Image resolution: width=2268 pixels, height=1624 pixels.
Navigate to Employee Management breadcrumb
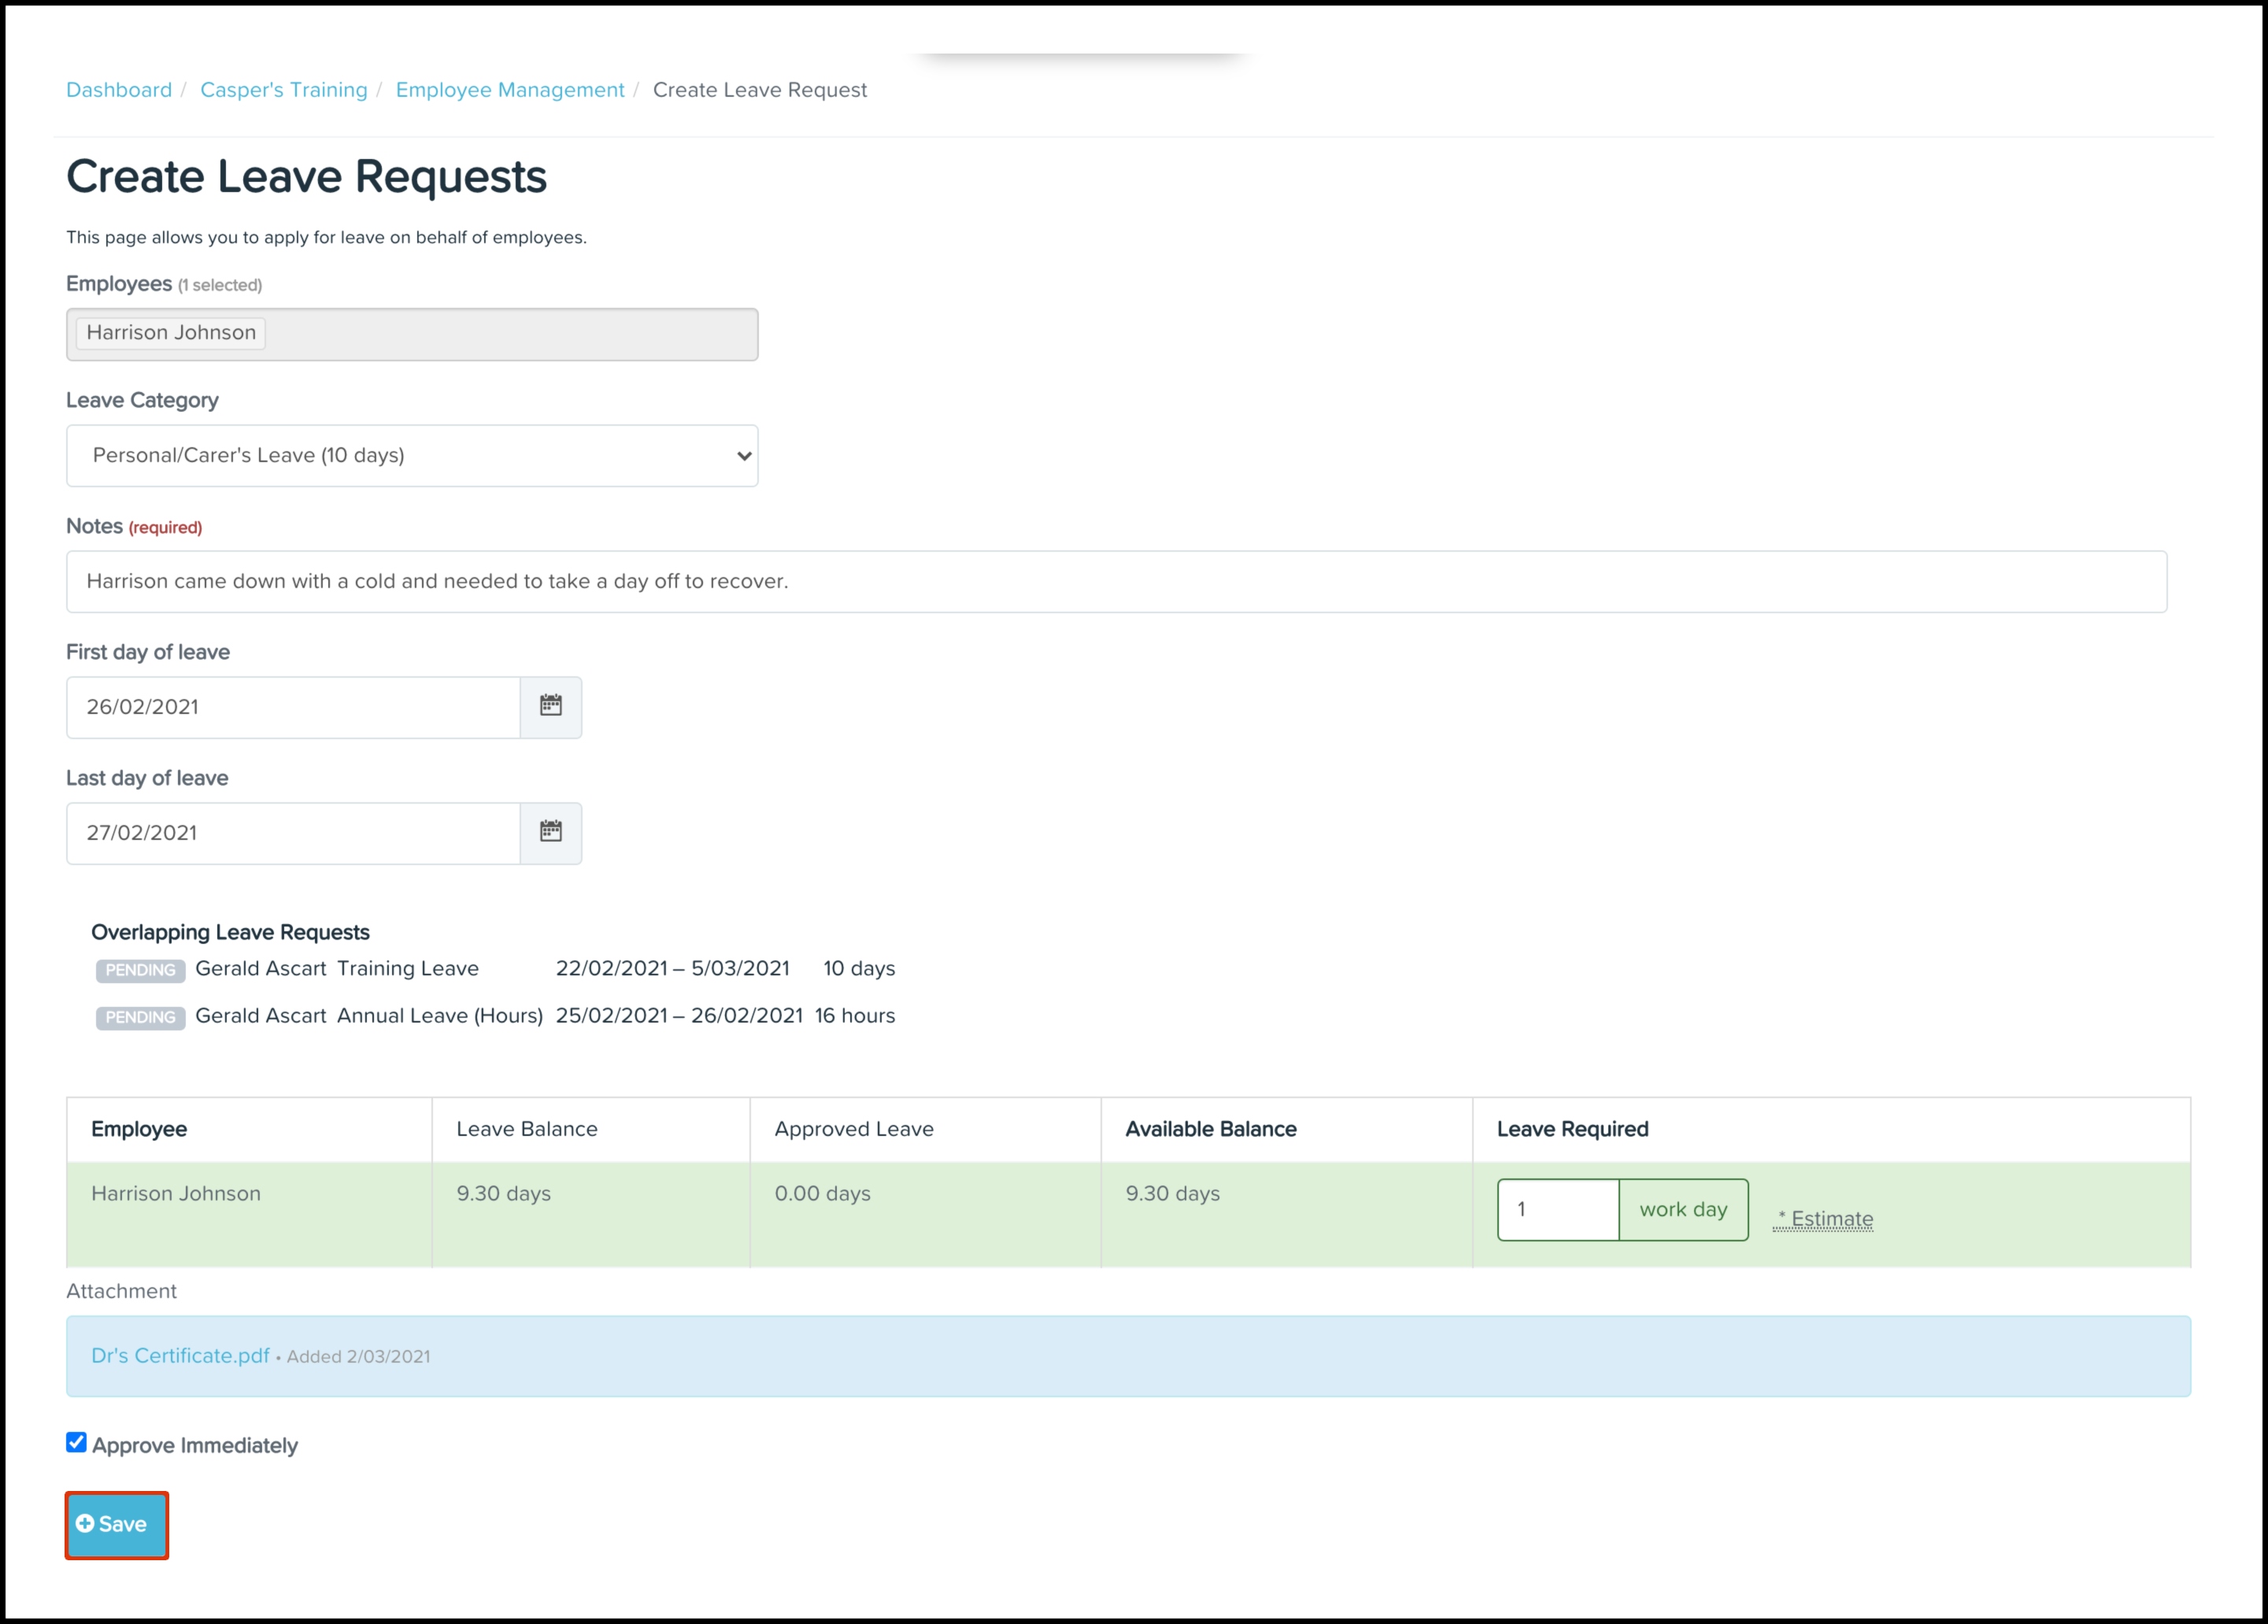[x=510, y=90]
